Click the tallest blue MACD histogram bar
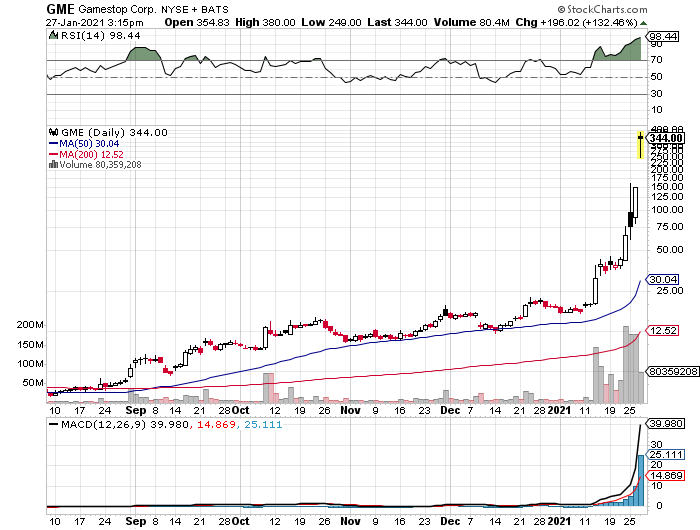Viewport: 700px width, 530px height. [x=641, y=480]
